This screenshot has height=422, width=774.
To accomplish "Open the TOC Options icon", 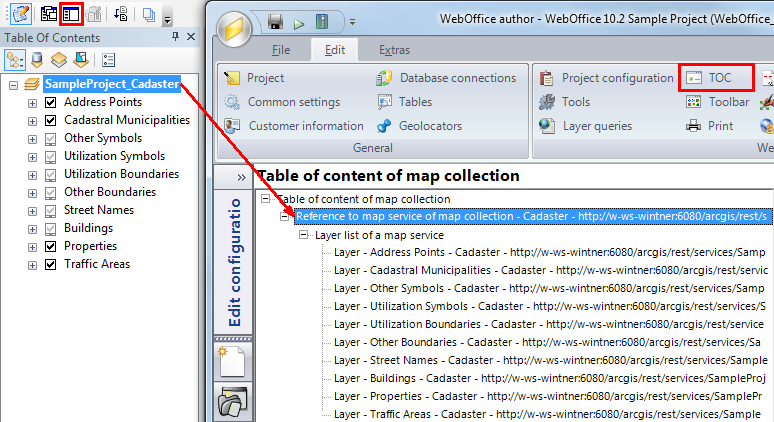I will (x=108, y=60).
